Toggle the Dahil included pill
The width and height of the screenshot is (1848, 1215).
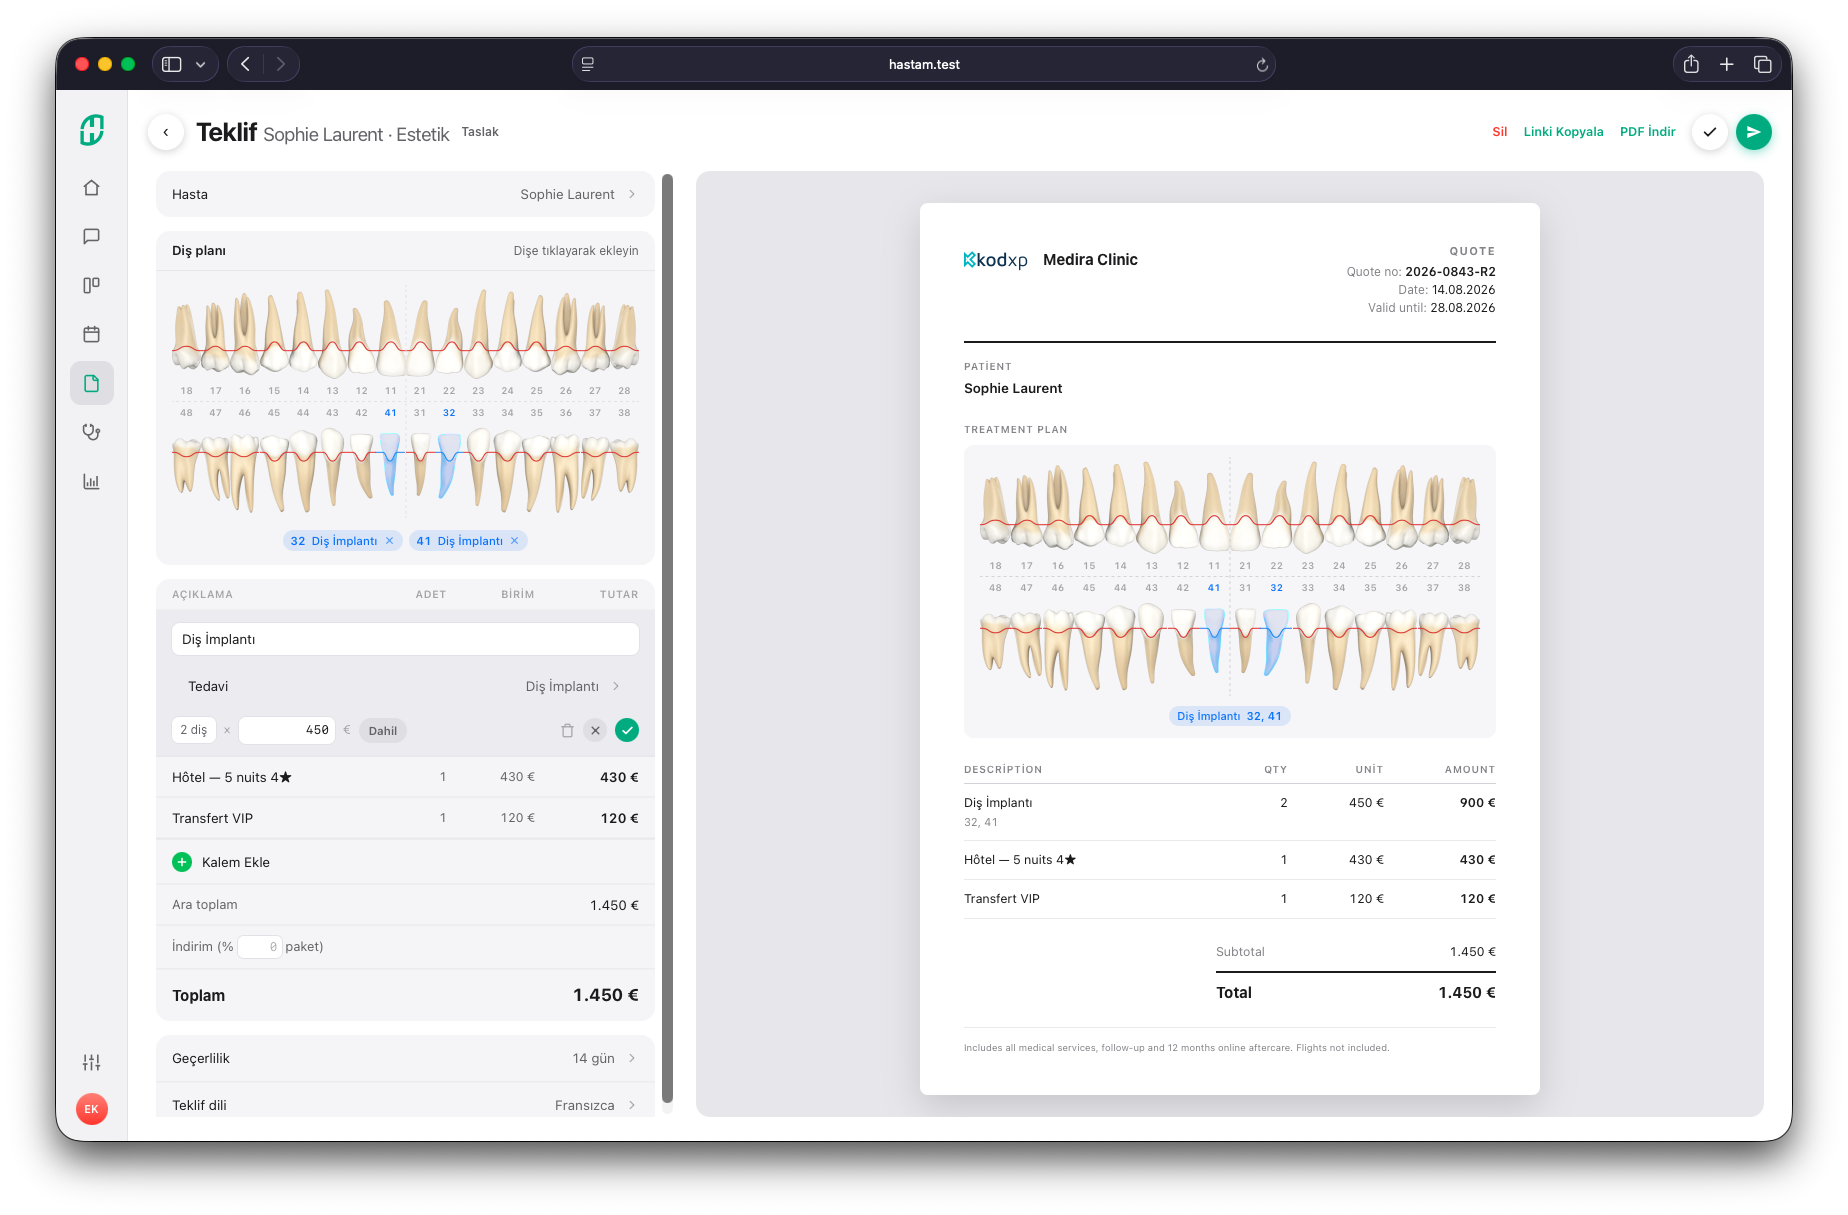pyautogui.click(x=383, y=731)
